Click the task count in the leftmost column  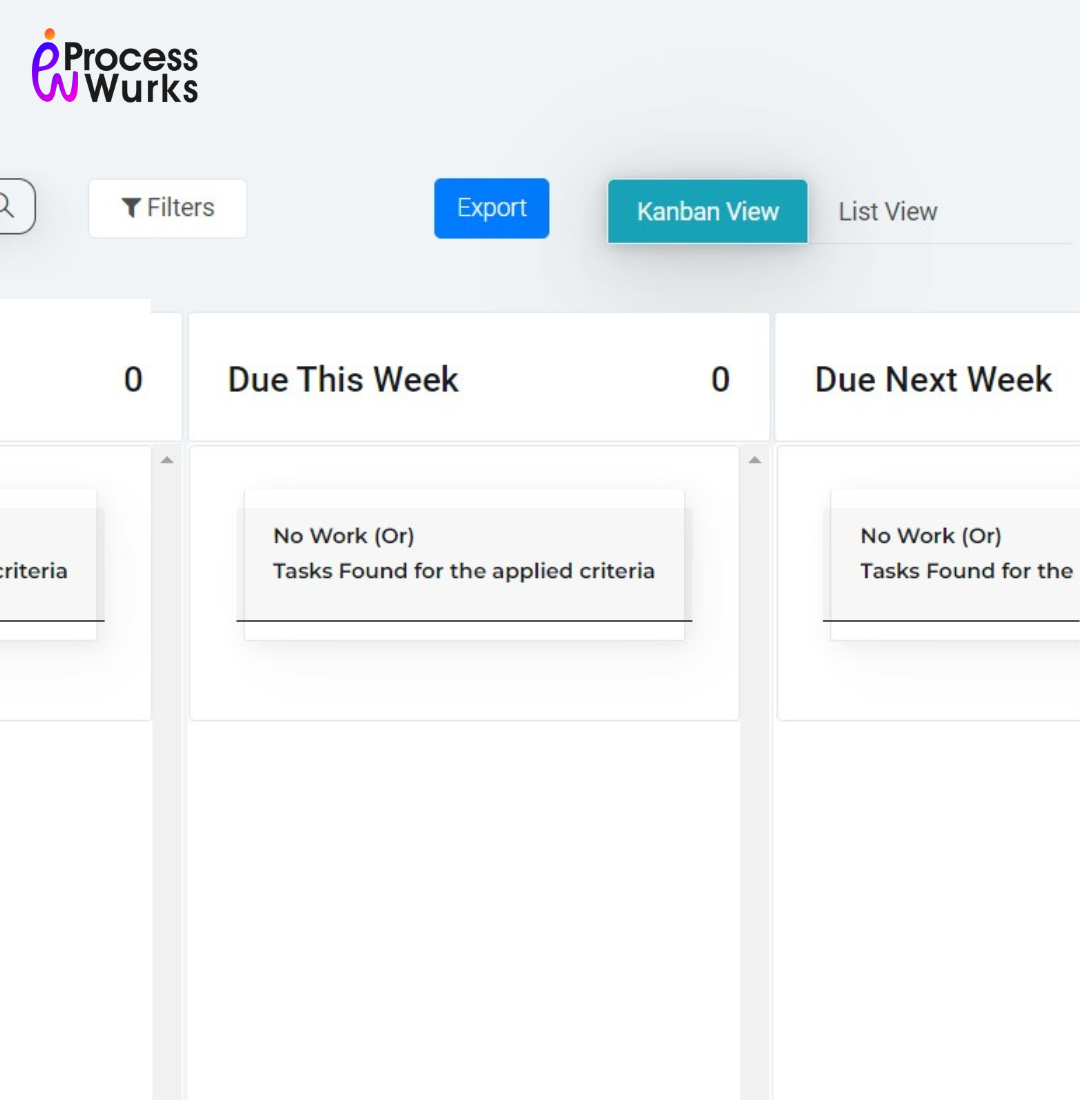tap(133, 379)
